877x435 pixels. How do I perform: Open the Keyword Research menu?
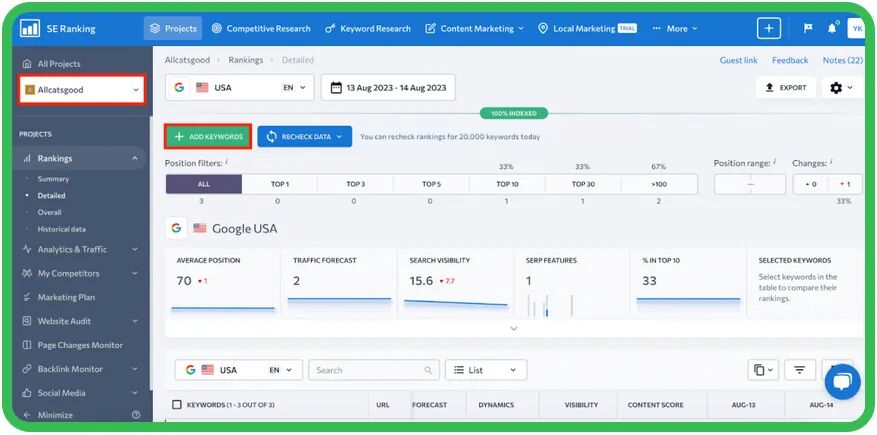[368, 28]
